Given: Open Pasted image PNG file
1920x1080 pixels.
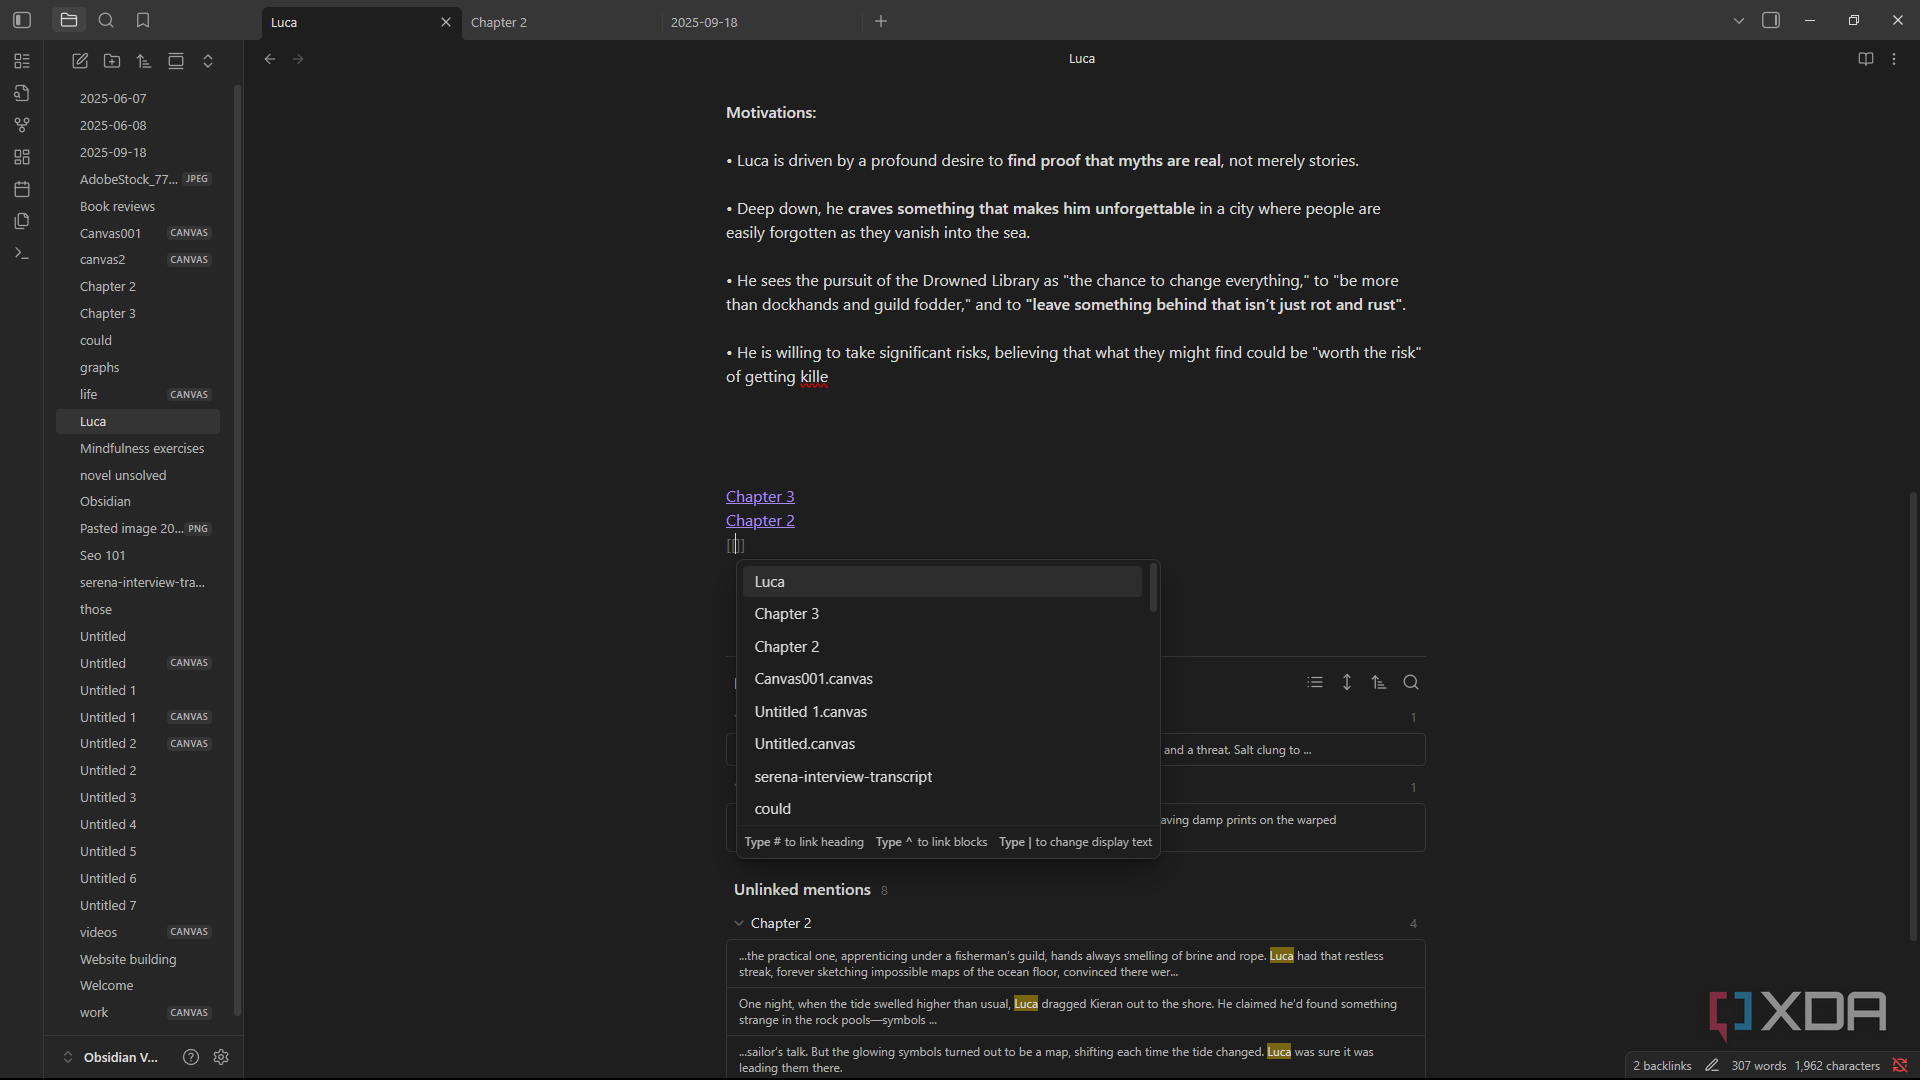Looking at the screenshot, I should pyautogui.click(x=138, y=528).
